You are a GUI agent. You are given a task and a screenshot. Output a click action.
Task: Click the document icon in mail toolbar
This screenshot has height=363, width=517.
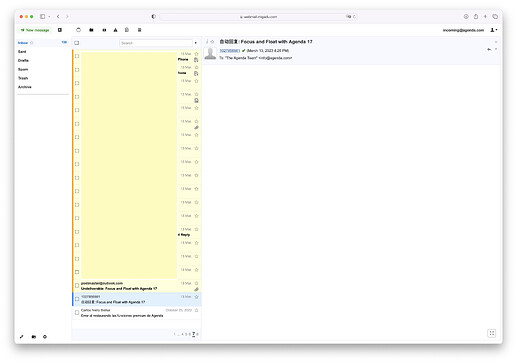[127, 30]
